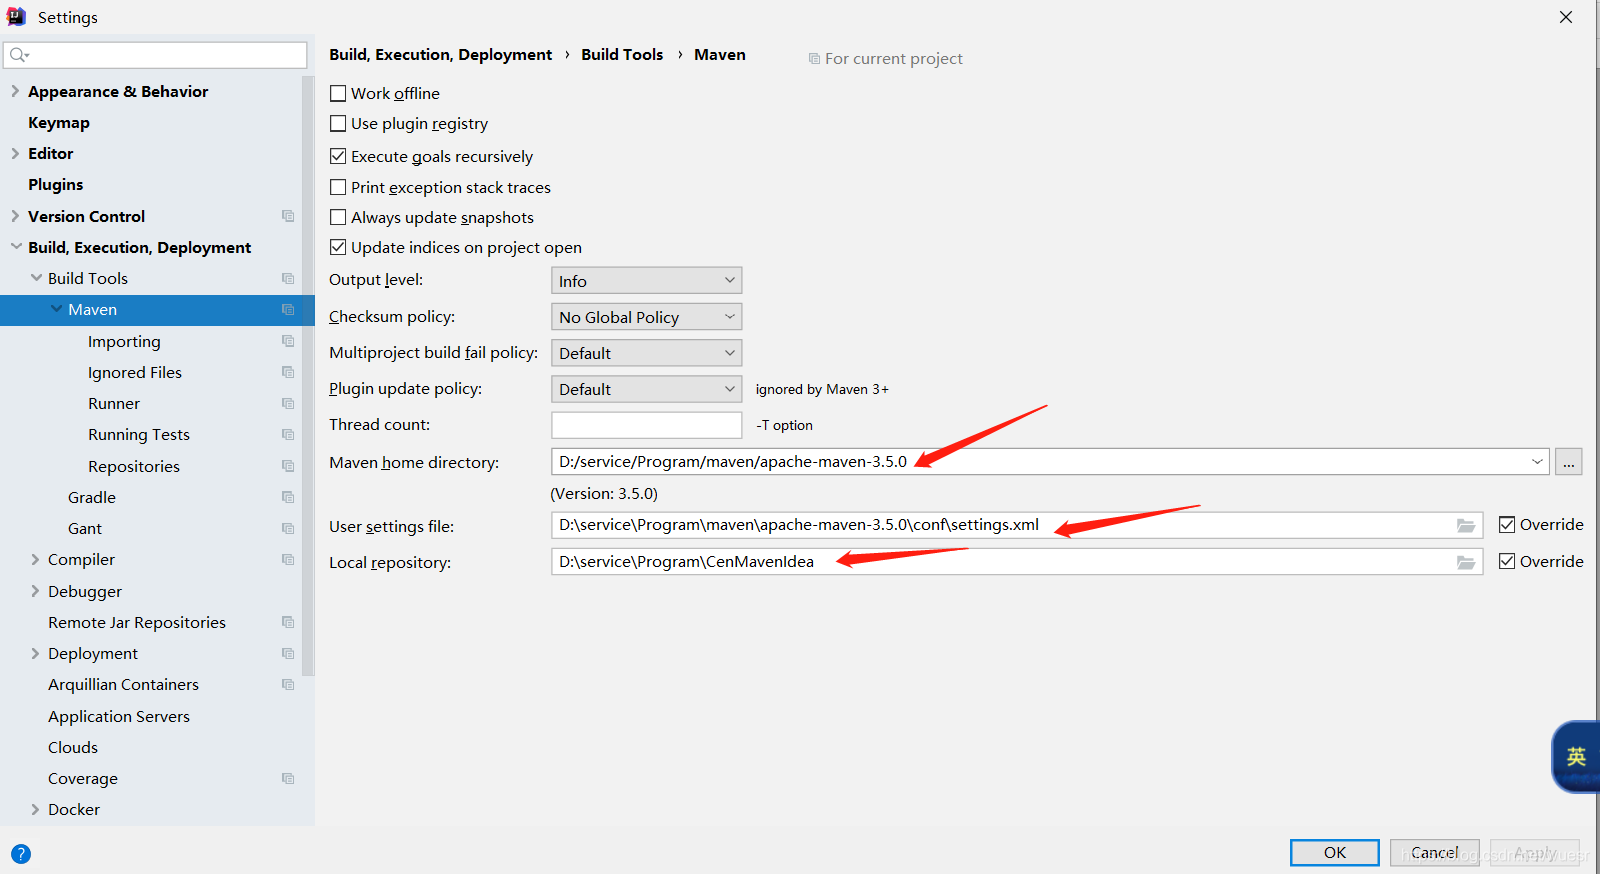Click the IME language indicator badge
This screenshot has height=874, width=1600.
(1576, 757)
